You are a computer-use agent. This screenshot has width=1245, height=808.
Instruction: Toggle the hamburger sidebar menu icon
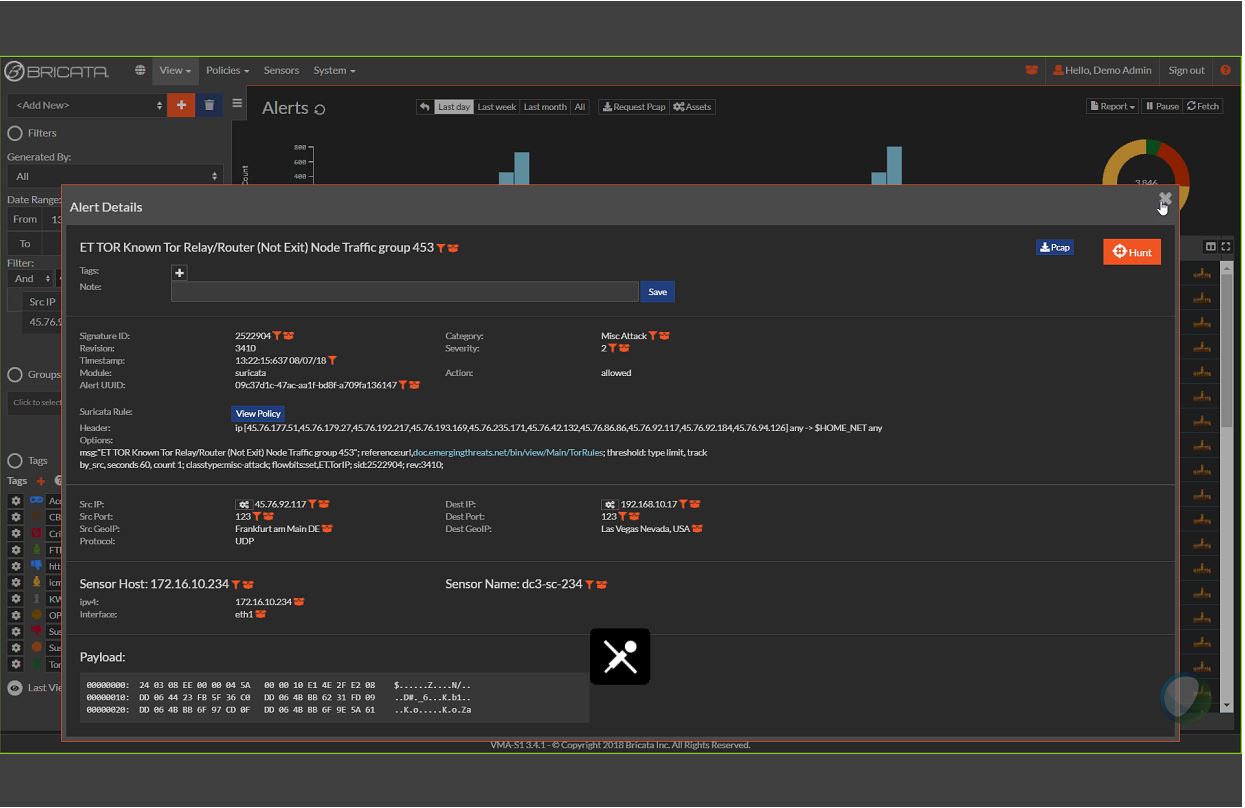pos(237,103)
